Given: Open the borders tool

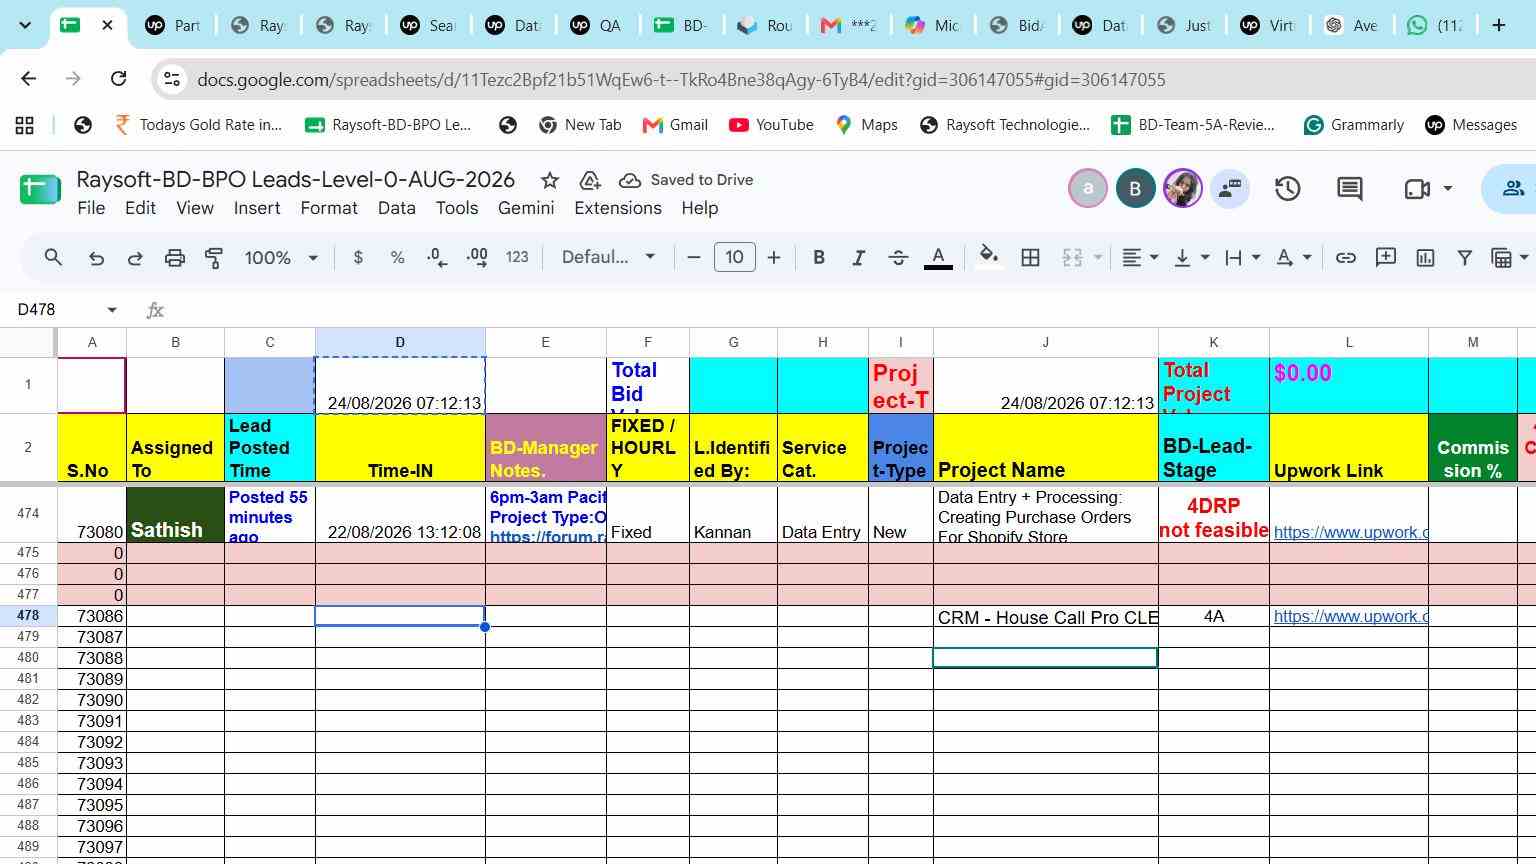Looking at the screenshot, I should 1030,257.
